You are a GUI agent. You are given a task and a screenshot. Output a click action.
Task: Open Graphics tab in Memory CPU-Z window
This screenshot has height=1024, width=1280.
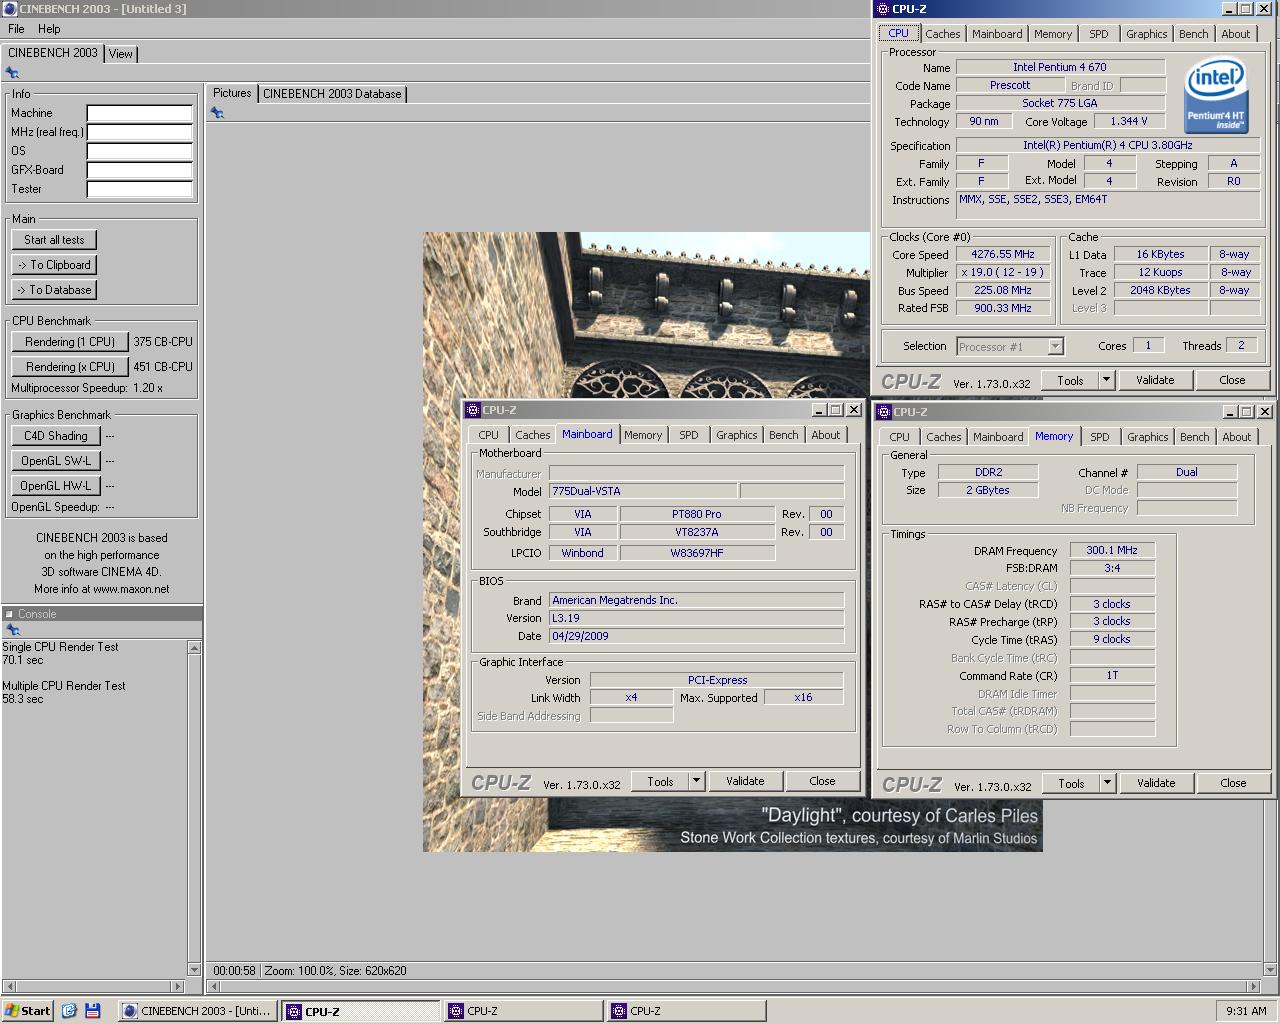tap(1147, 437)
